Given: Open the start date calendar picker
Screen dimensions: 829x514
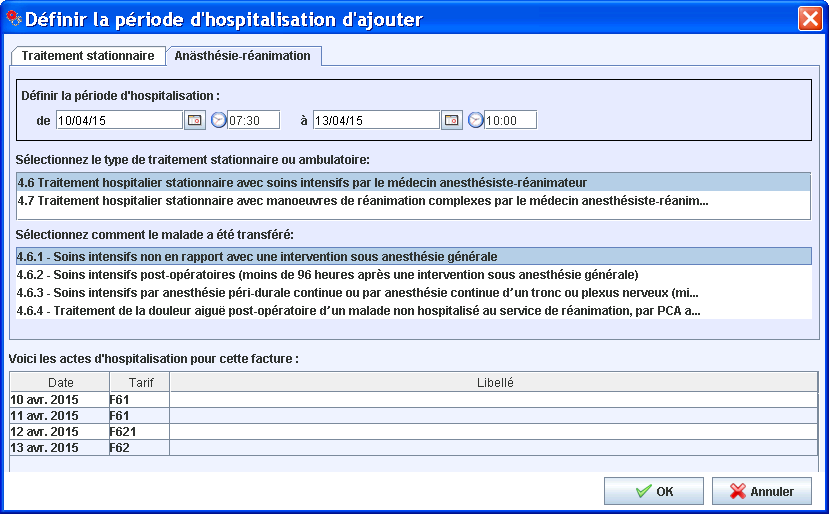Looking at the screenshot, I should [195, 120].
